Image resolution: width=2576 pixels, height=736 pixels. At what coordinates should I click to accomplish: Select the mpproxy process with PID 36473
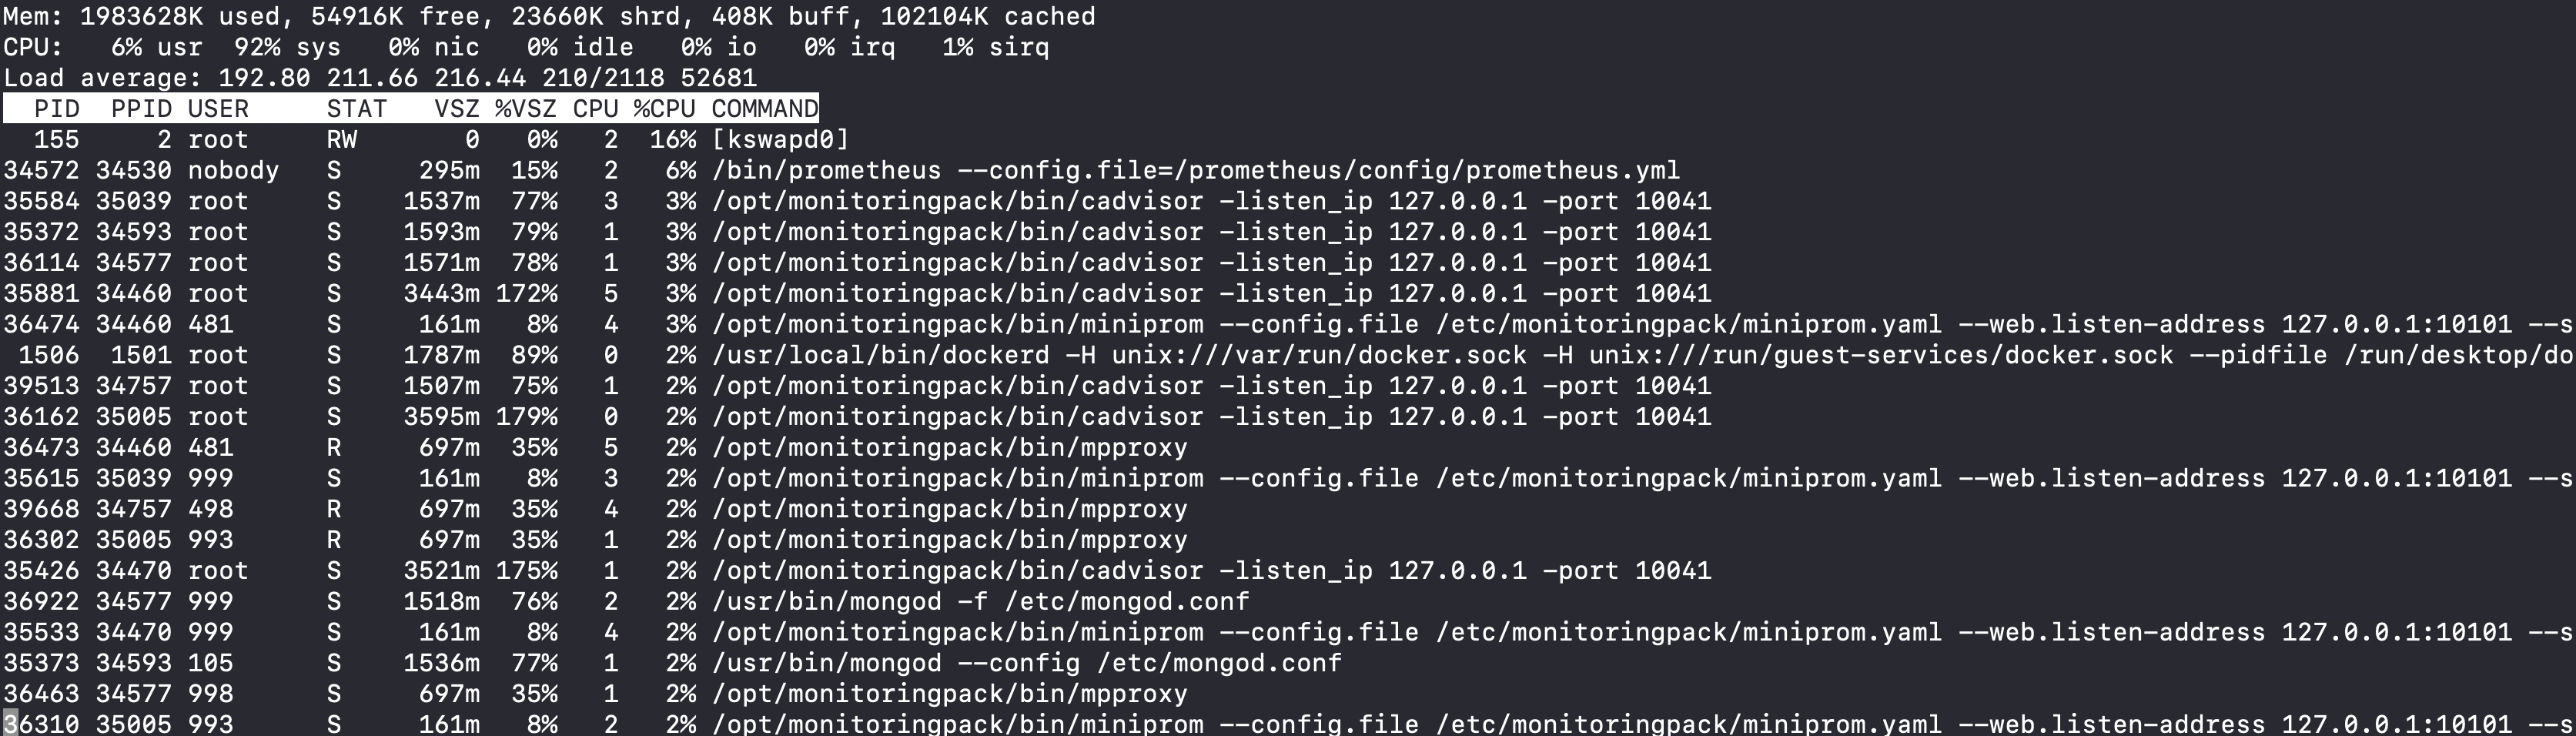[x=950, y=447]
